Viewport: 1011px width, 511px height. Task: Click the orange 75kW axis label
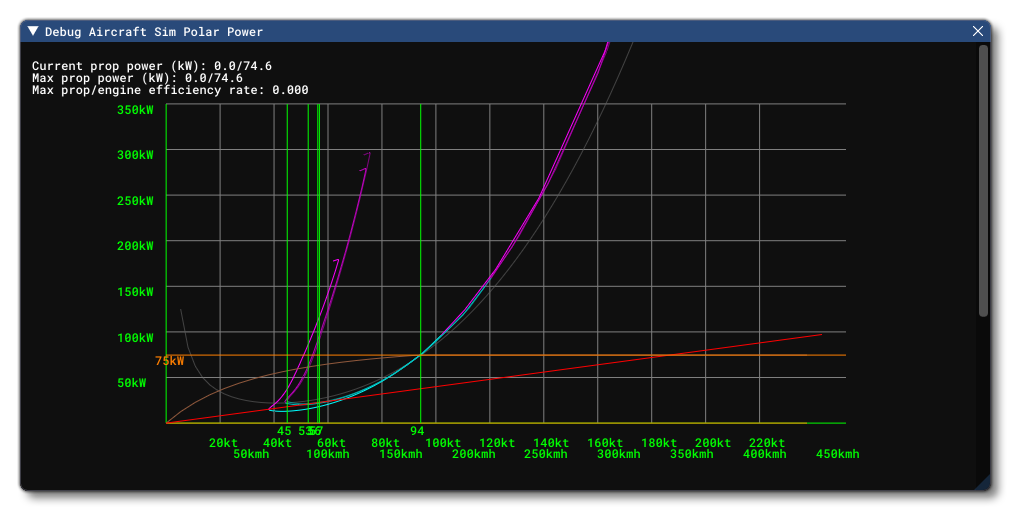(x=170, y=361)
